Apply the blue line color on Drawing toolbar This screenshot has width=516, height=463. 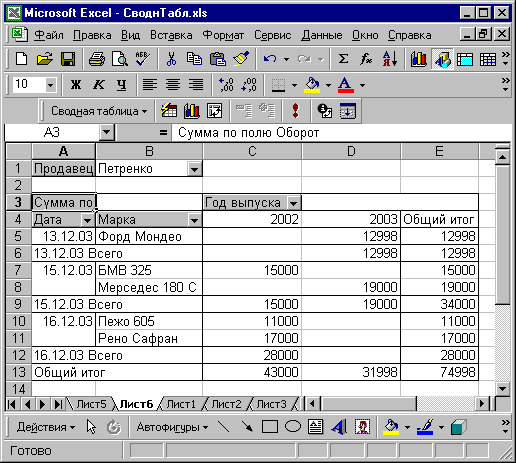tap(425, 427)
